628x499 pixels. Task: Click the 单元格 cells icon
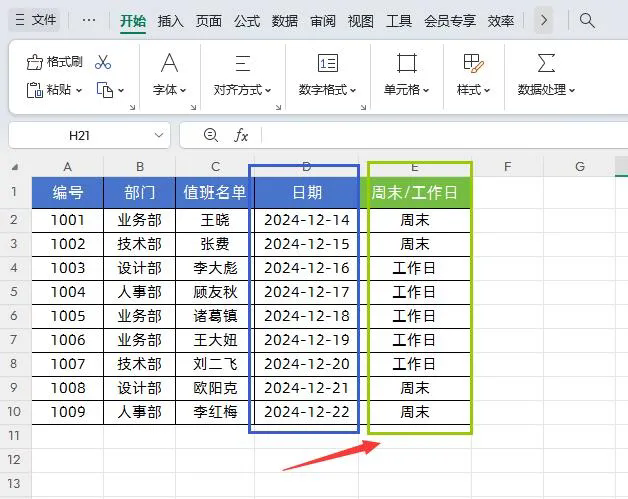click(x=407, y=63)
